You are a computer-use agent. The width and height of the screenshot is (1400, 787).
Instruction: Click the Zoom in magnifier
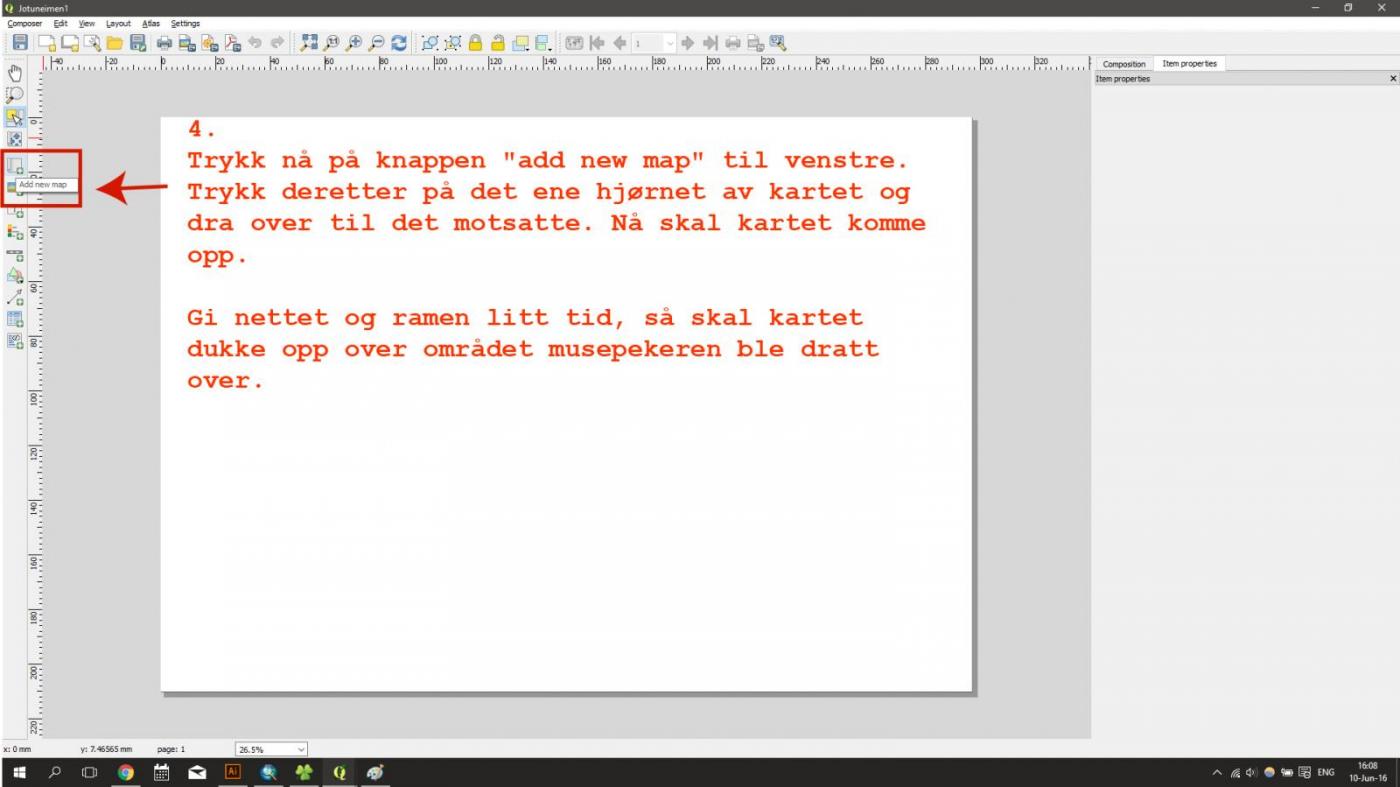point(354,43)
